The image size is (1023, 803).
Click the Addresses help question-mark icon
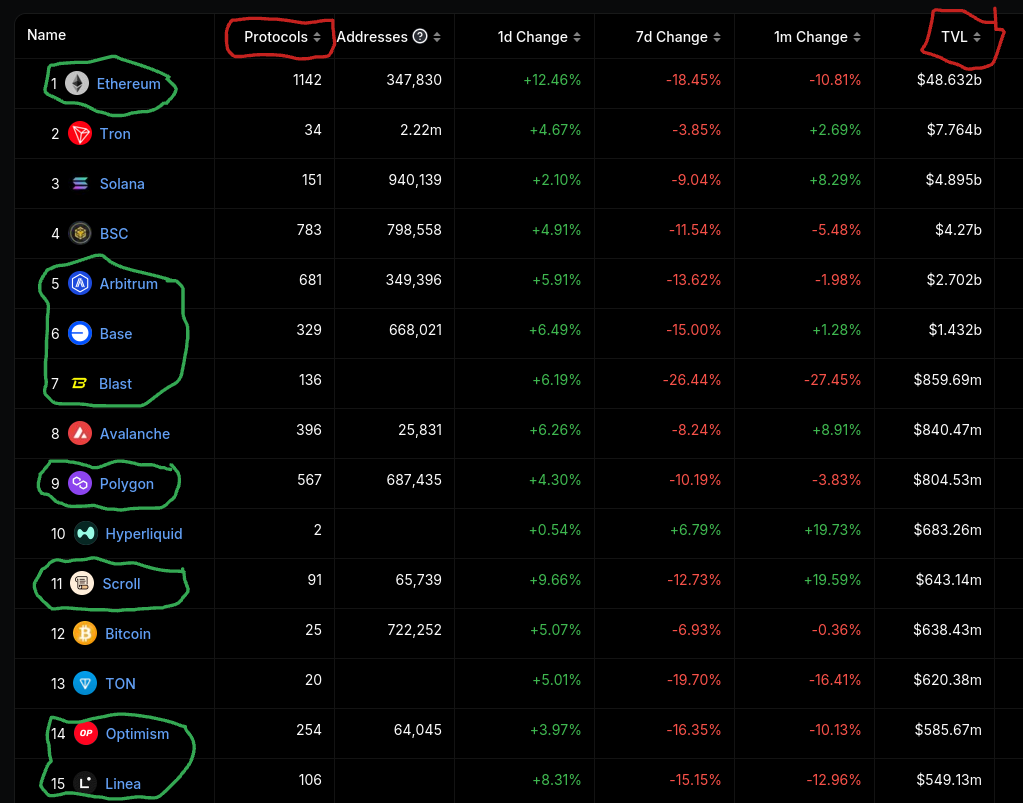click(x=420, y=37)
